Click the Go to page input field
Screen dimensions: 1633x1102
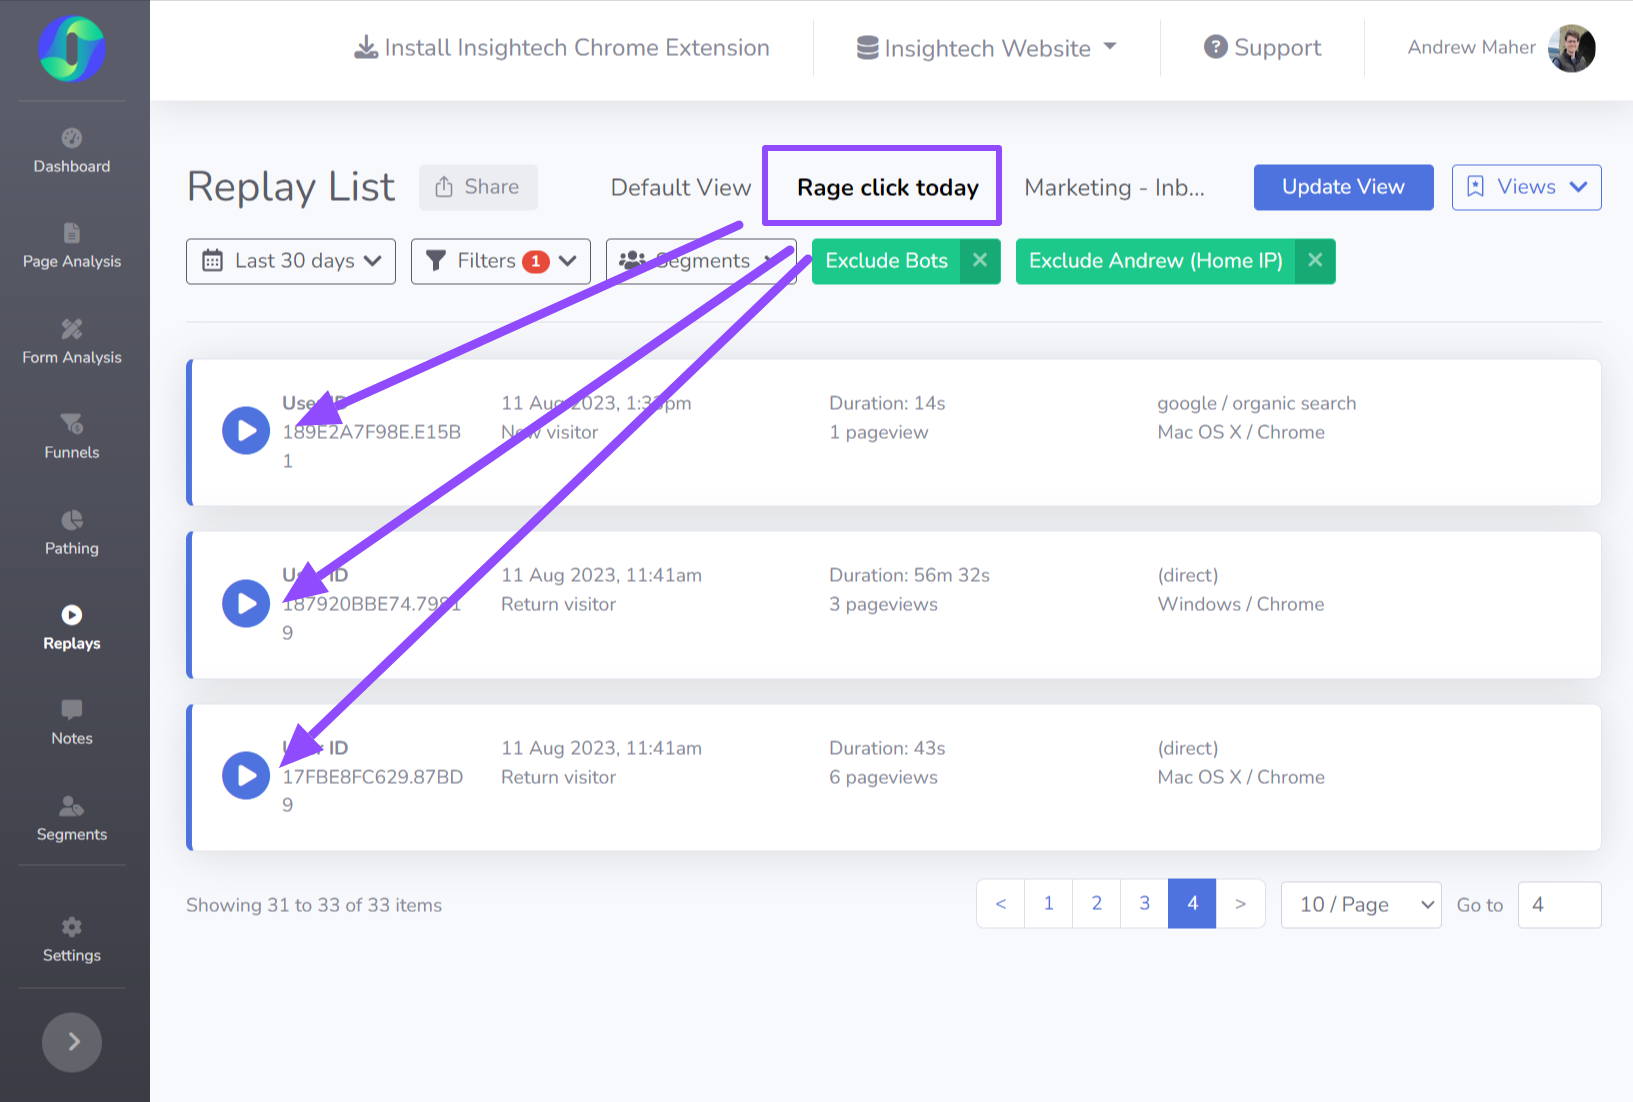click(1558, 905)
